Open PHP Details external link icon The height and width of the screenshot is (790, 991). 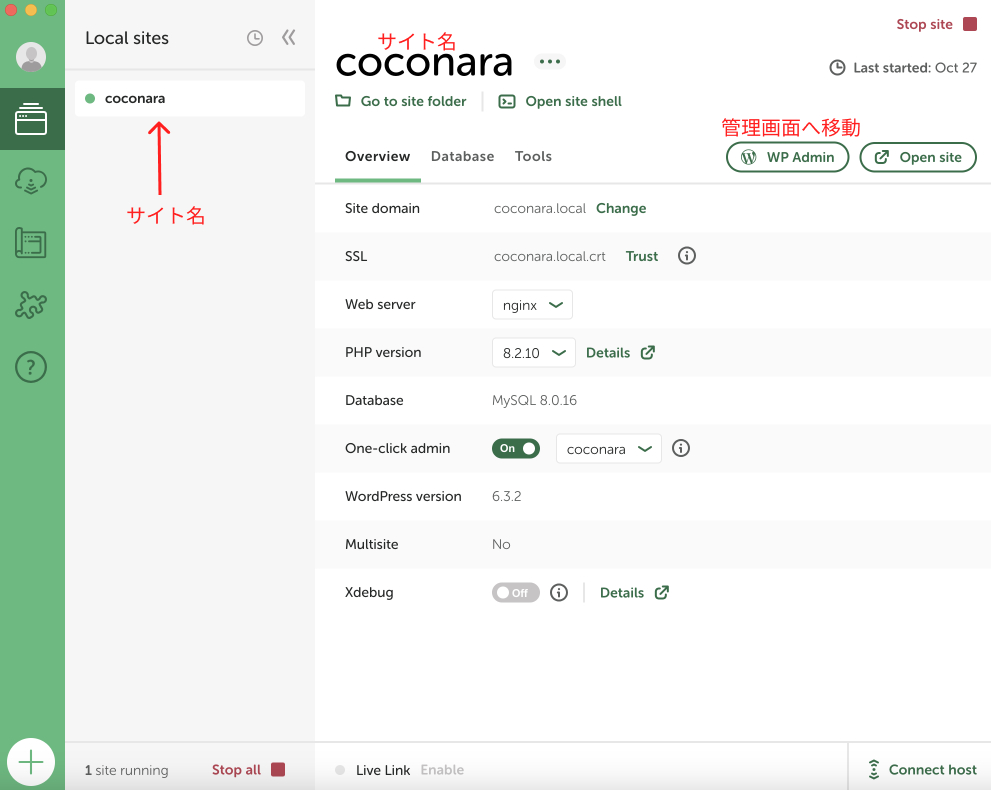tap(648, 352)
